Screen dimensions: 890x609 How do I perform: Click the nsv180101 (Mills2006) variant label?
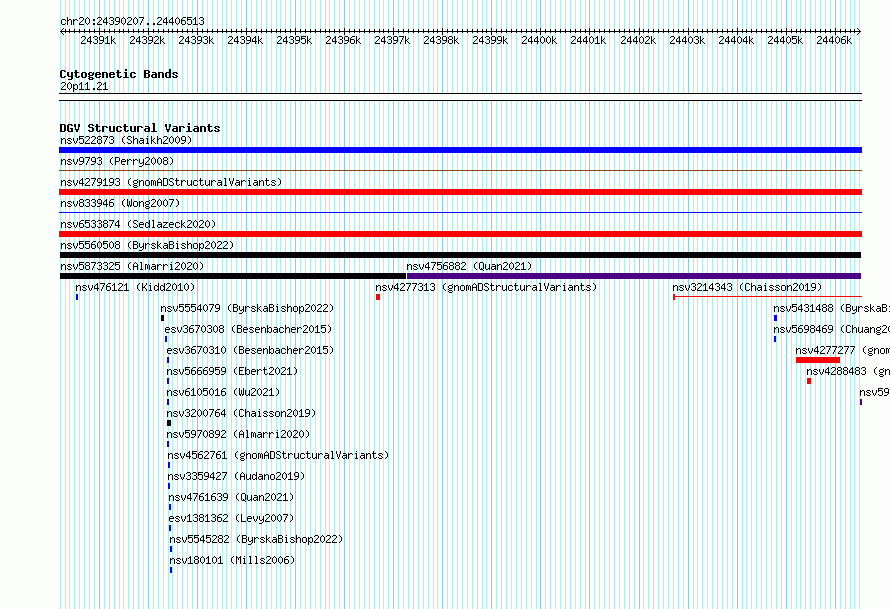[x=232, y=560]
